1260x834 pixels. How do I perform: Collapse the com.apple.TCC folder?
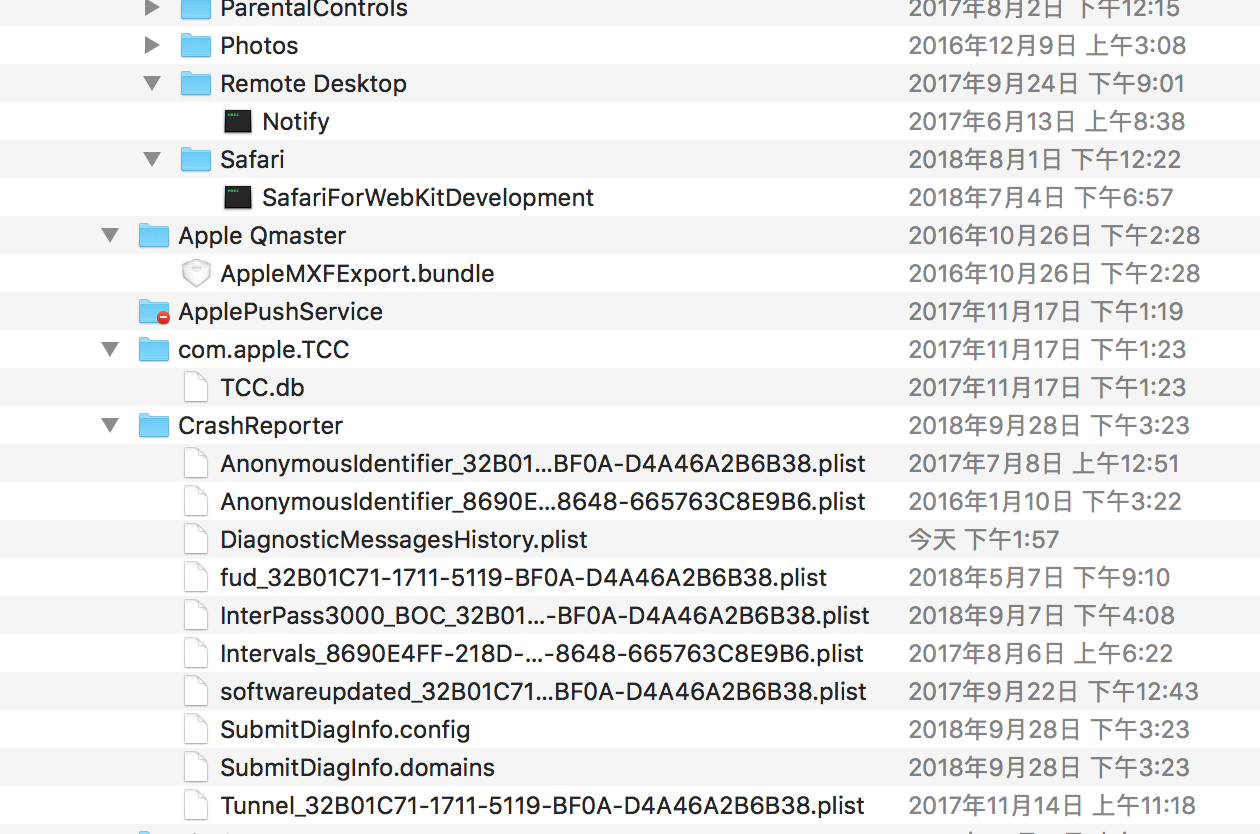(x=110, y=349)
